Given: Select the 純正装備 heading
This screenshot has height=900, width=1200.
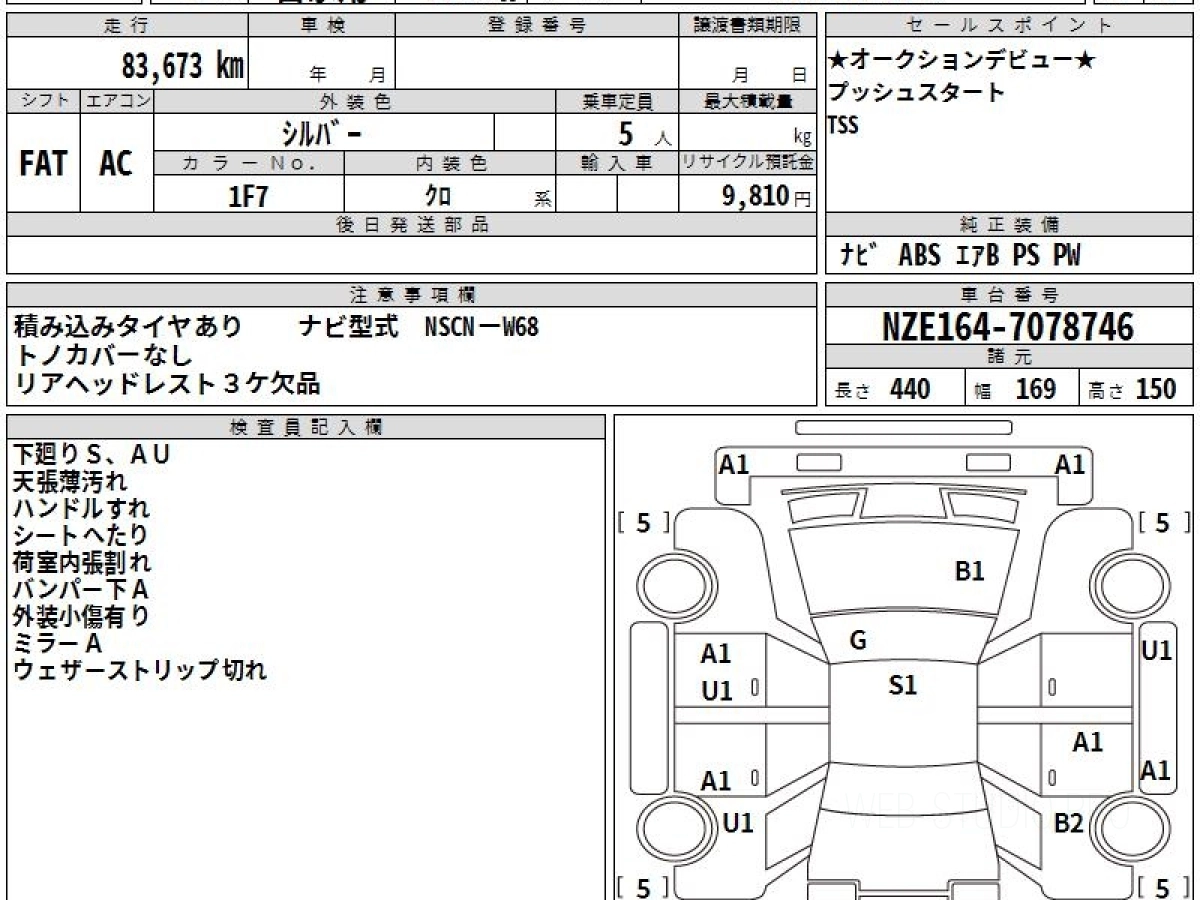Looking at the screenshot, I should 1009,225.
